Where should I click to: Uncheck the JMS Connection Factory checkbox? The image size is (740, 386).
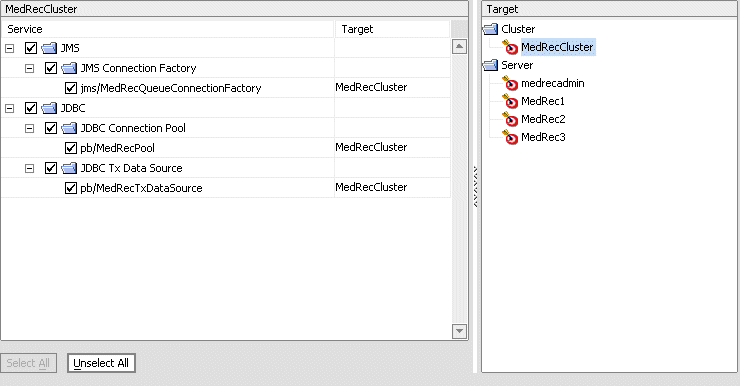point(51,68)
